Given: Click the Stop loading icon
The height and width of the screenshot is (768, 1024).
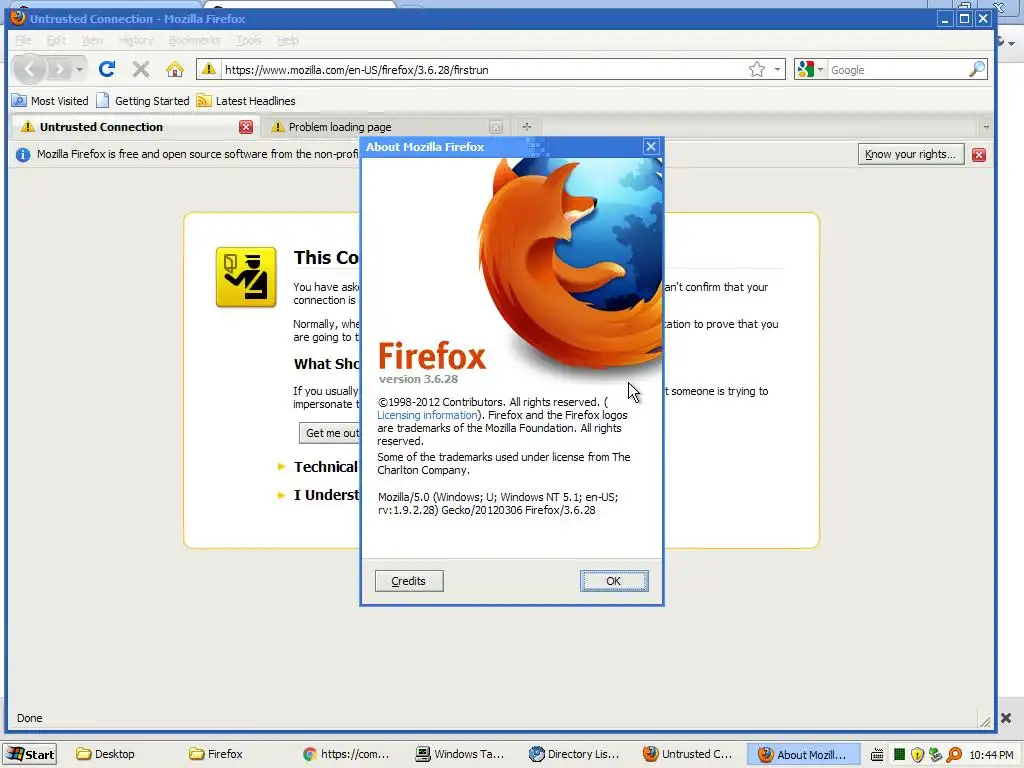Looking at the screenshot, I should [140, 69].
